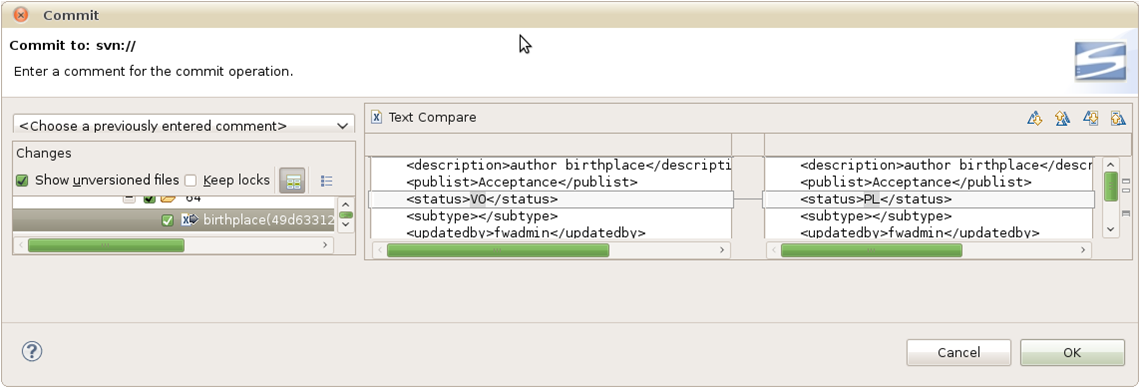
Task: Click the flat list presentation icon in Changes
Action: (326, 181)
